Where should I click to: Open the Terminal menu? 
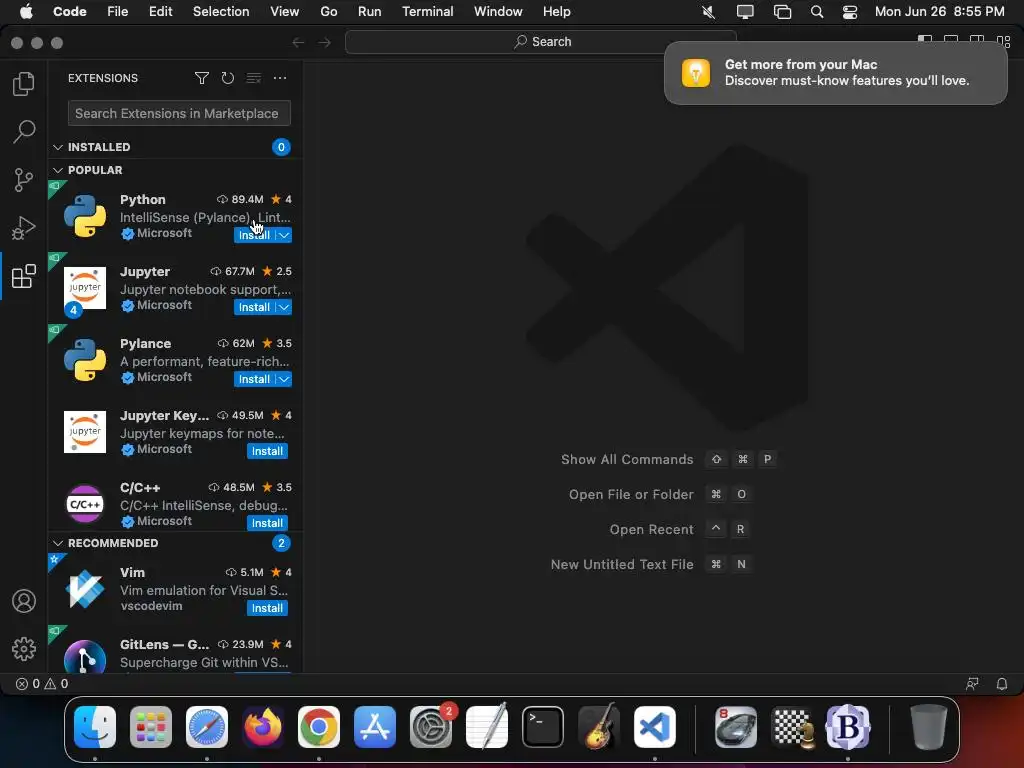(427, 12)
